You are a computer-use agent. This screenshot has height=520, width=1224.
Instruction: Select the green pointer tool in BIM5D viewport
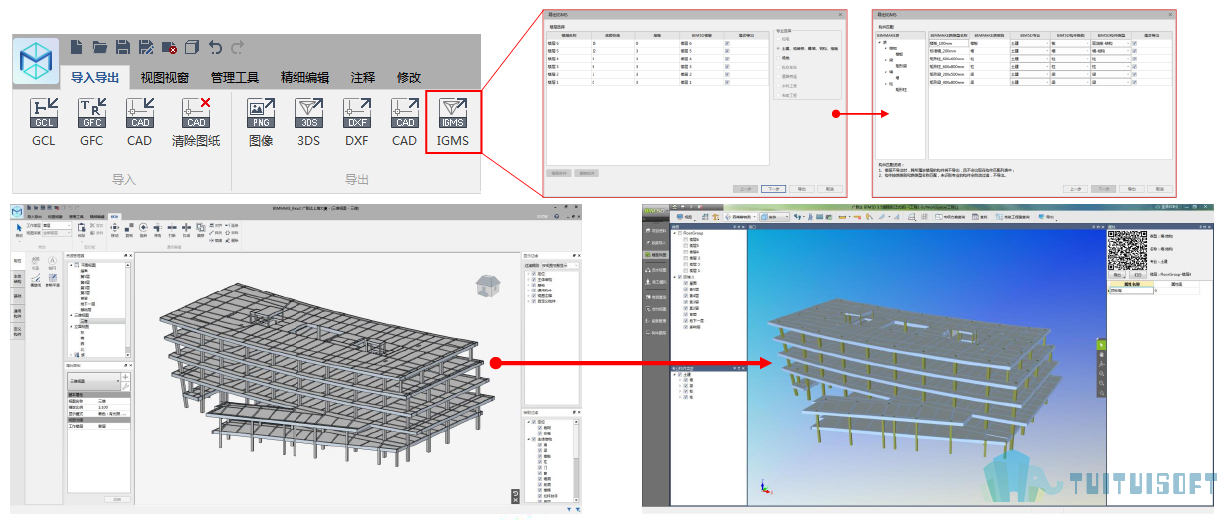1101,345
